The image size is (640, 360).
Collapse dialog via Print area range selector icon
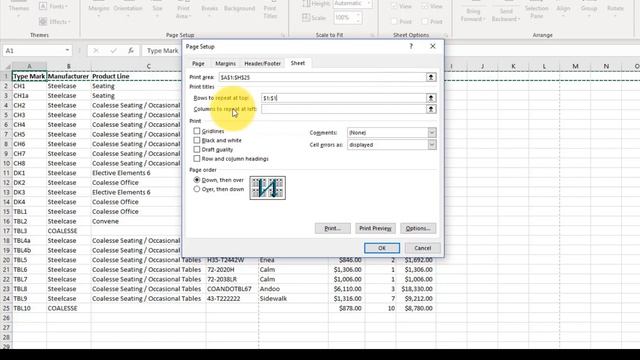(x=431, y=77)
